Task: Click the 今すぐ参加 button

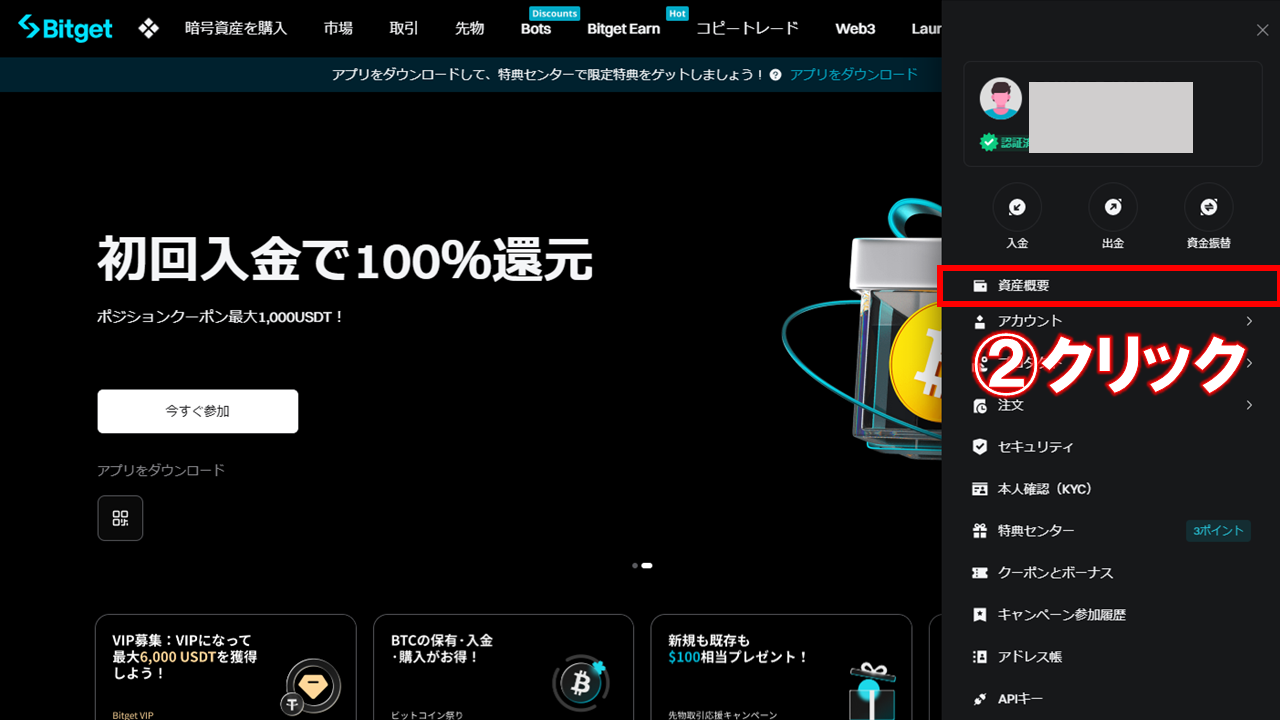Action: (197, 410)
